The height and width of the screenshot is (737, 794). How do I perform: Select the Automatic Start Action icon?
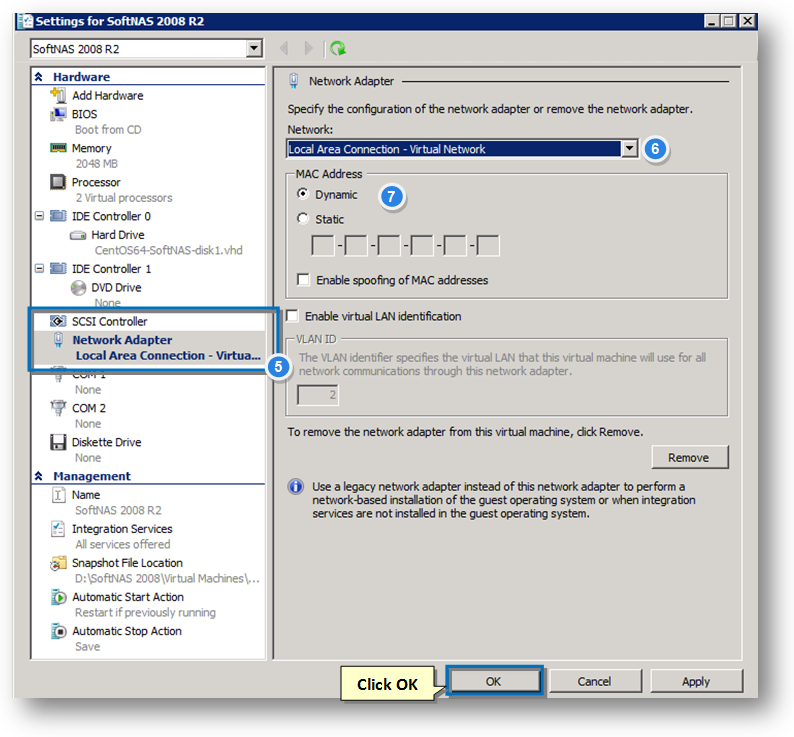point(58,597)
